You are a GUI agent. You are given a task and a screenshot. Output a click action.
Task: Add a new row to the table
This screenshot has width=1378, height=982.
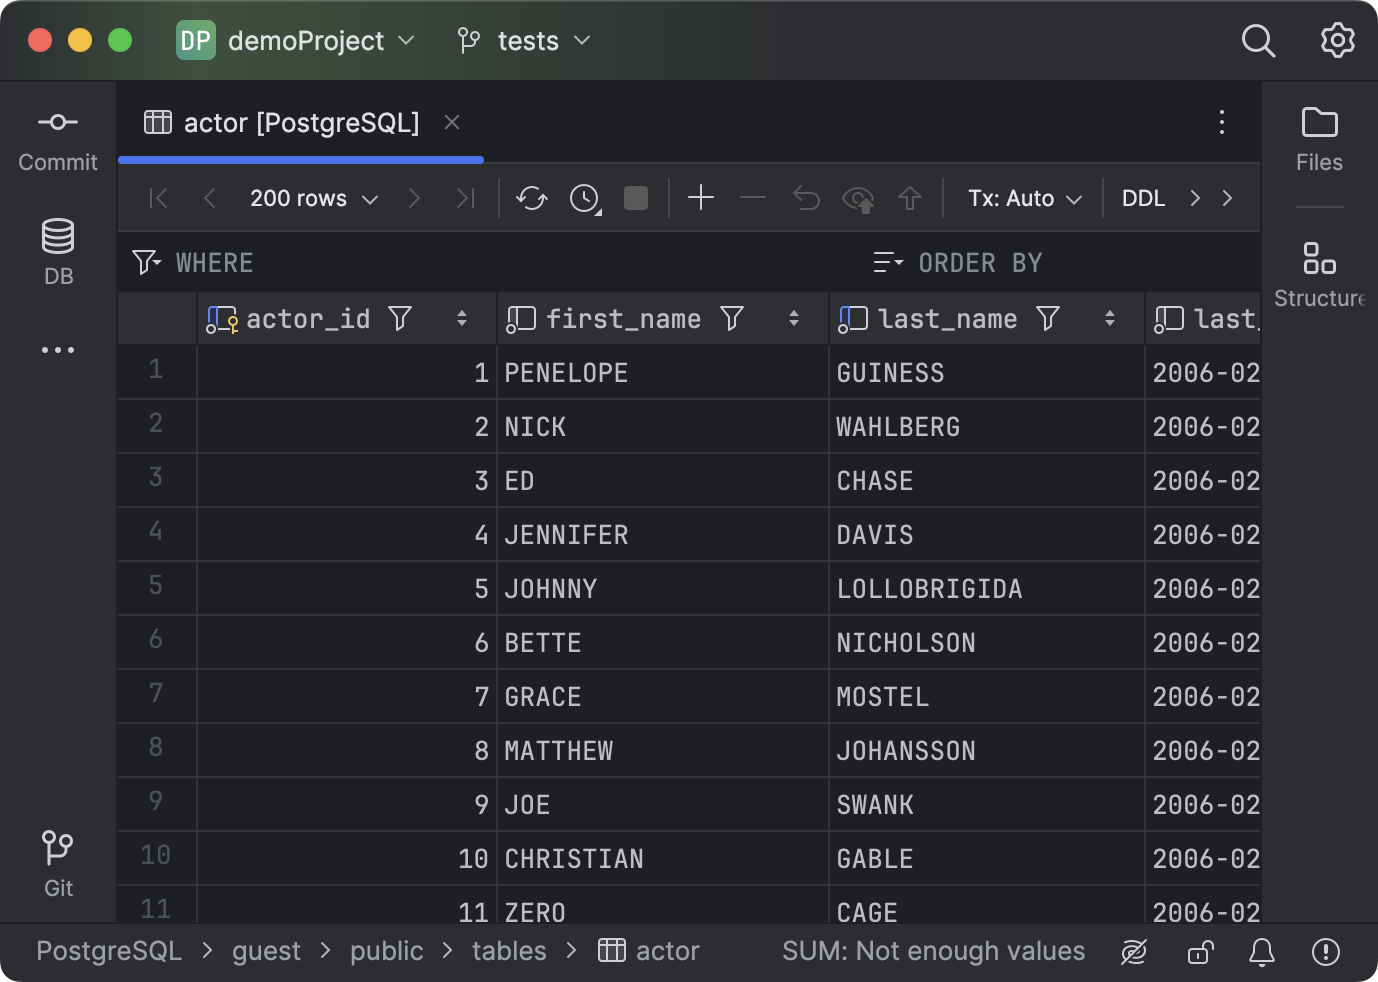[x=700, y=198]
